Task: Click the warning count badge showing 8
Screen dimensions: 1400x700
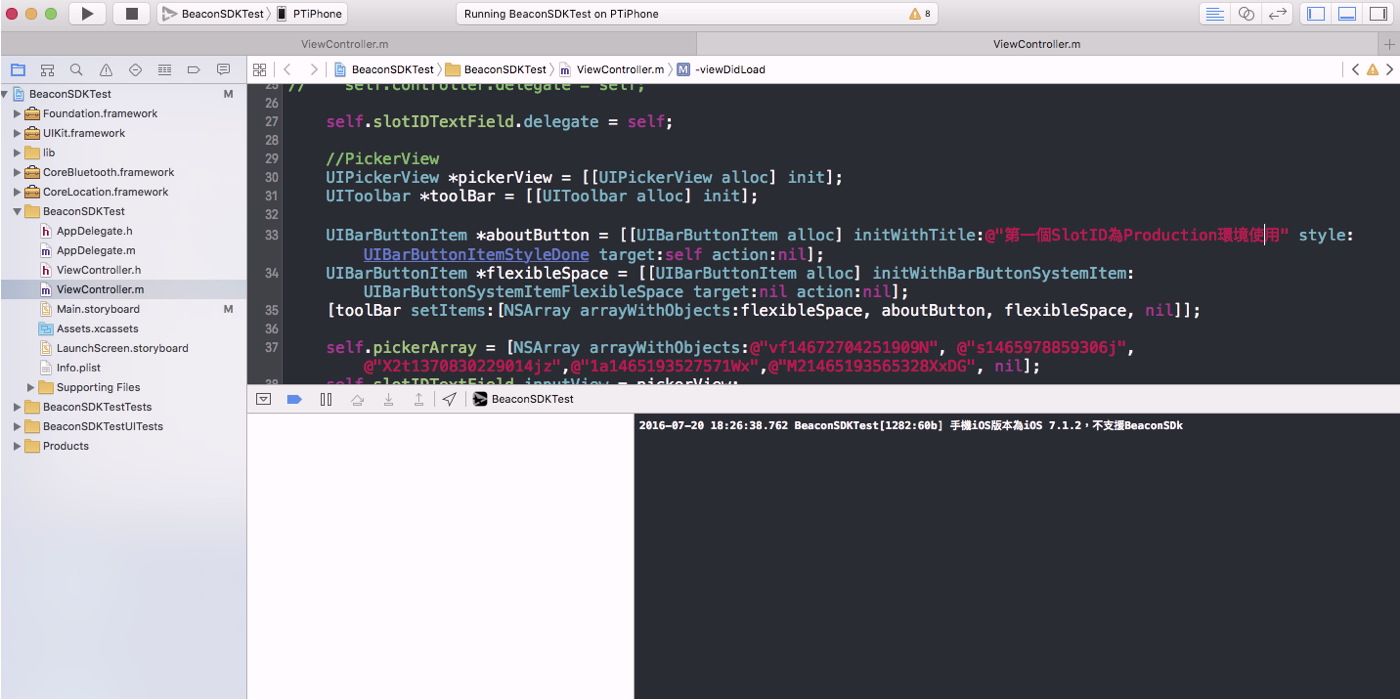Action: click(920, 14)
